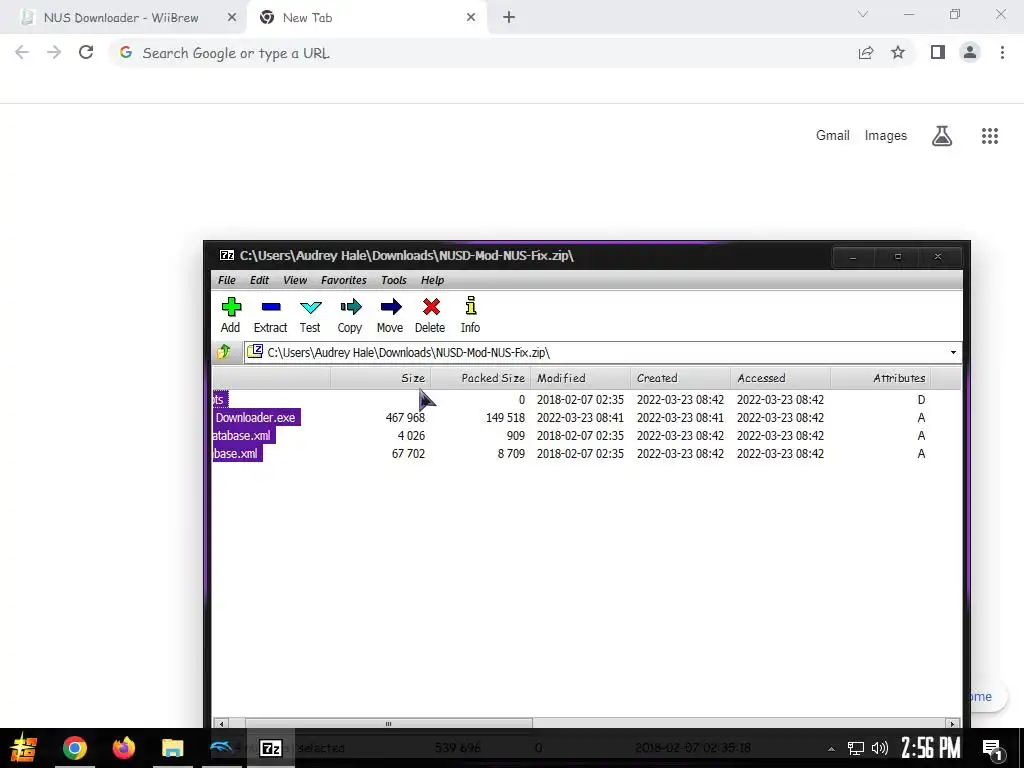1024x768 pixels.
Task: Open the Gmail link
Action: coord(833,136)
